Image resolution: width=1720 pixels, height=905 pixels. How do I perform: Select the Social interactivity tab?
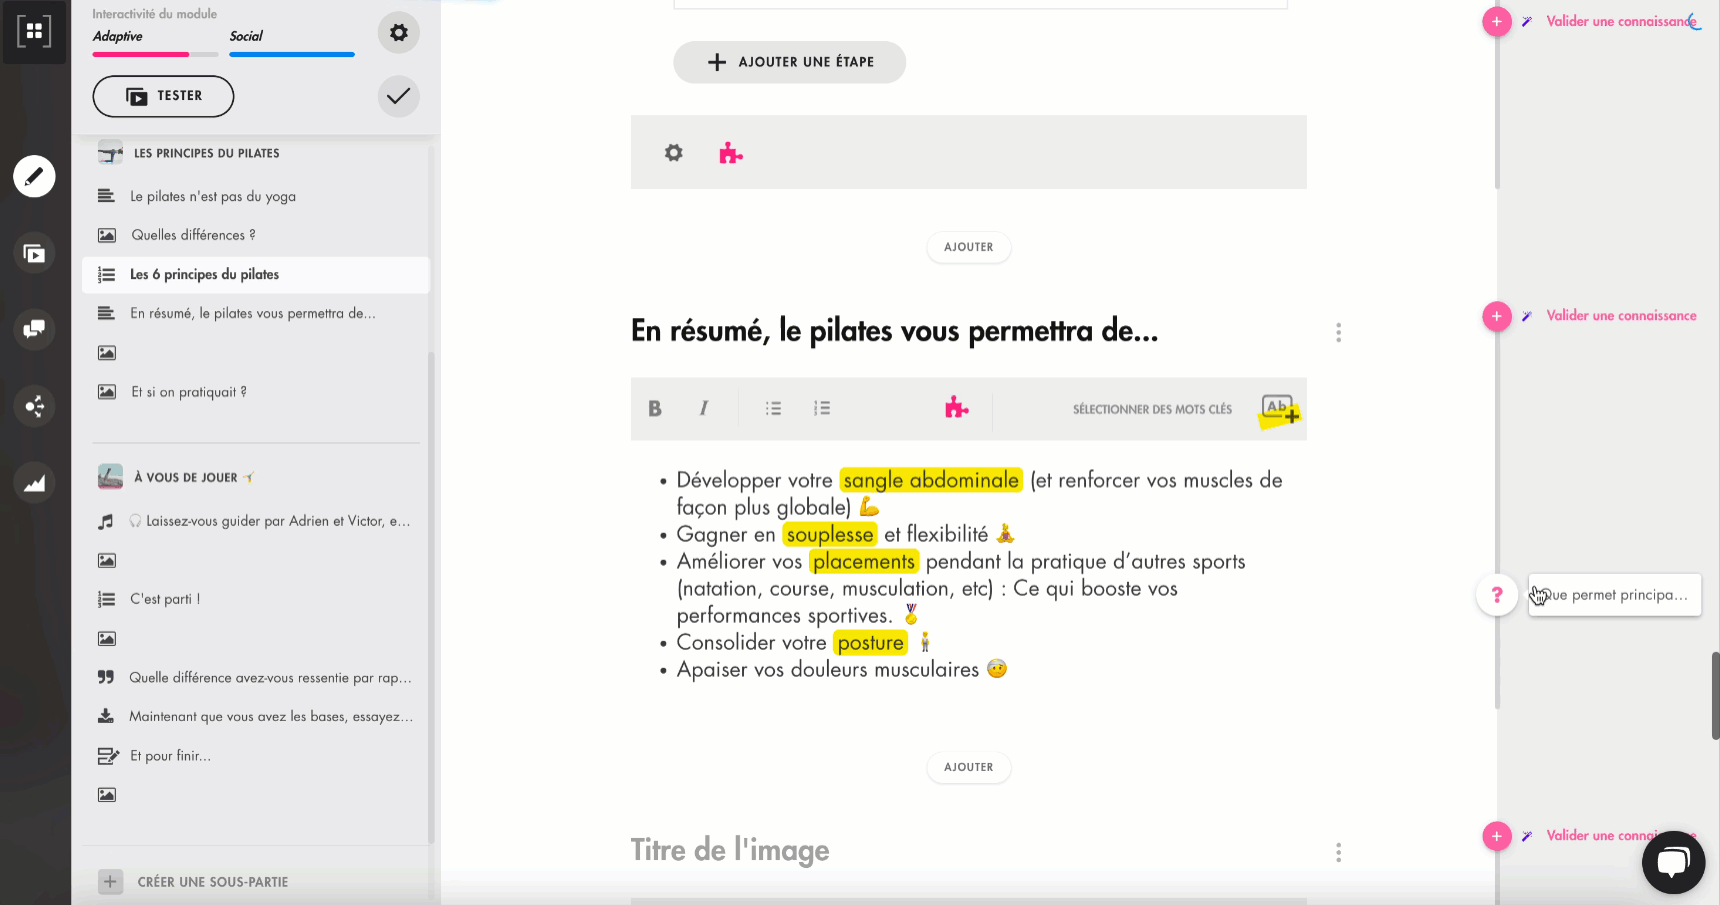click(246, 36)
